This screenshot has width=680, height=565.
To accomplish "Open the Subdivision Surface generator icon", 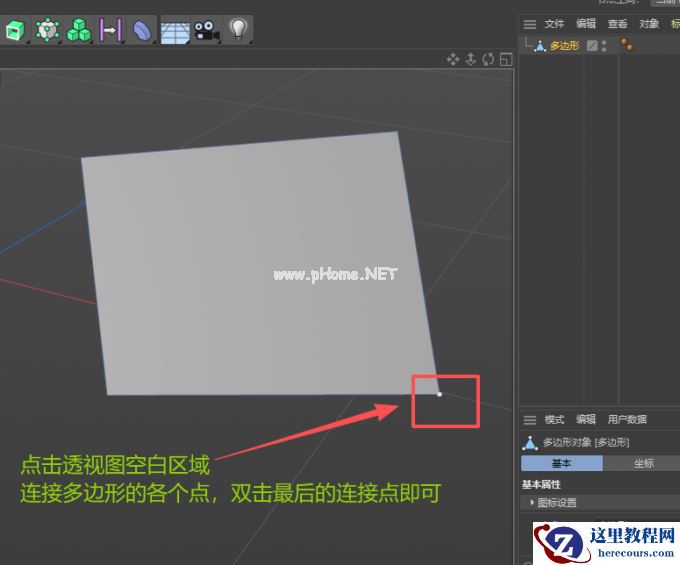I will point(47,30).
